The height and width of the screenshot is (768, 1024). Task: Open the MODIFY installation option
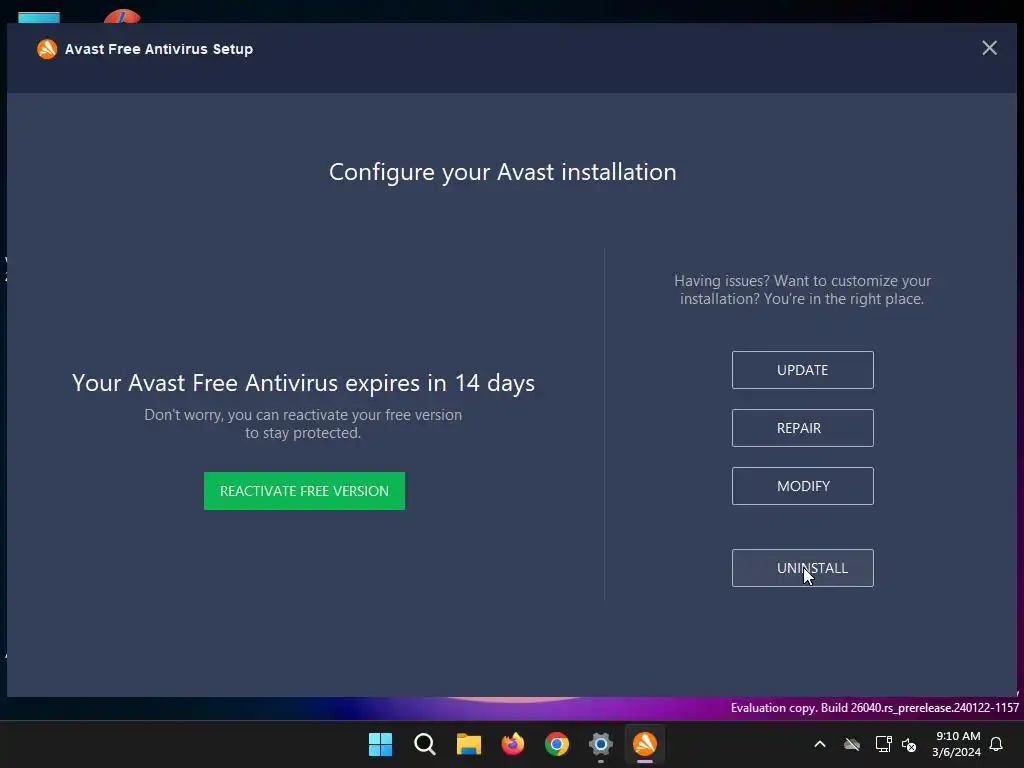[x=803, y=486]
